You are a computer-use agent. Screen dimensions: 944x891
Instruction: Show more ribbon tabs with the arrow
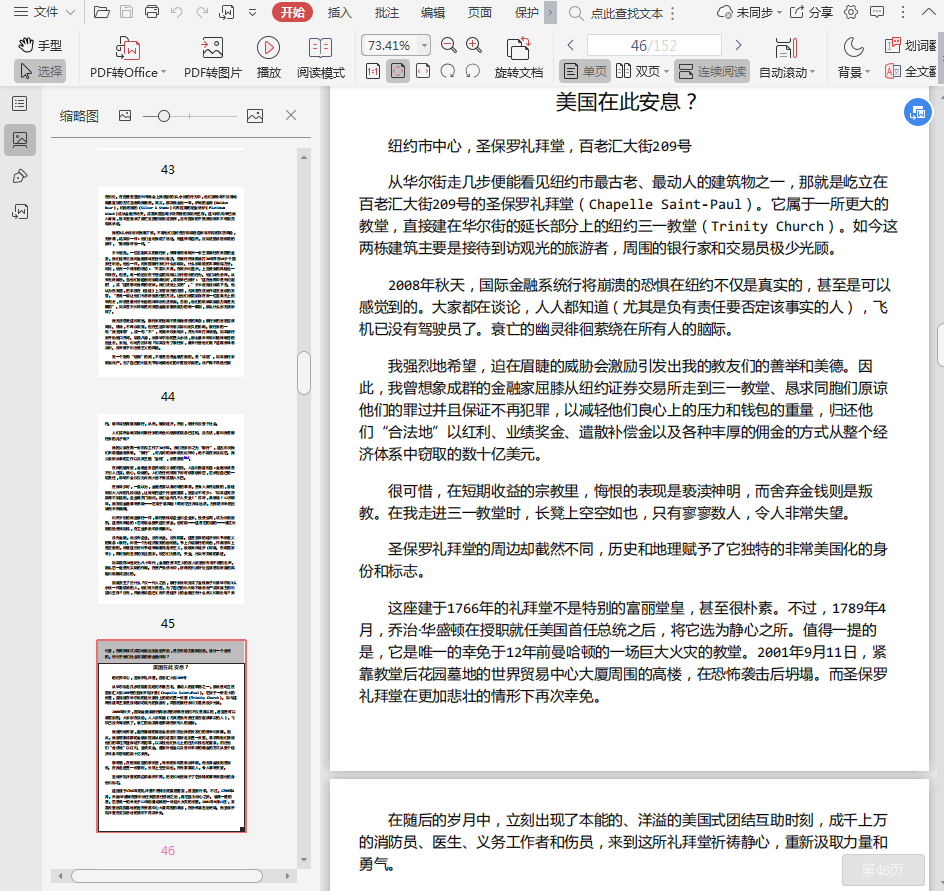pos(550,13)
